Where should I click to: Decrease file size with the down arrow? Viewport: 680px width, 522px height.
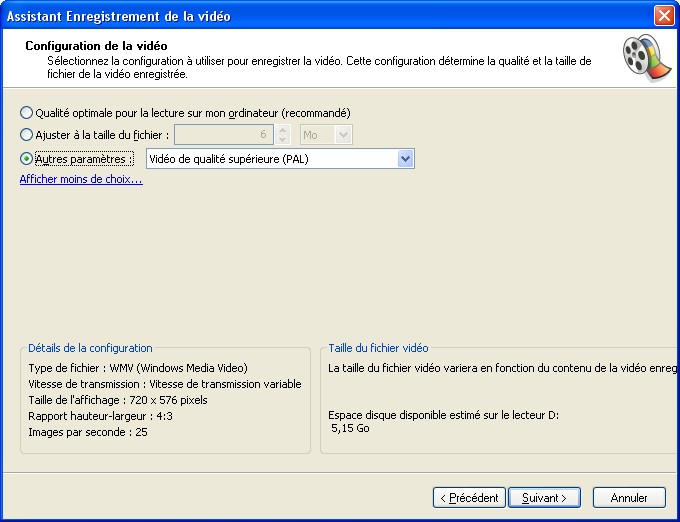[x=284, y=139]
